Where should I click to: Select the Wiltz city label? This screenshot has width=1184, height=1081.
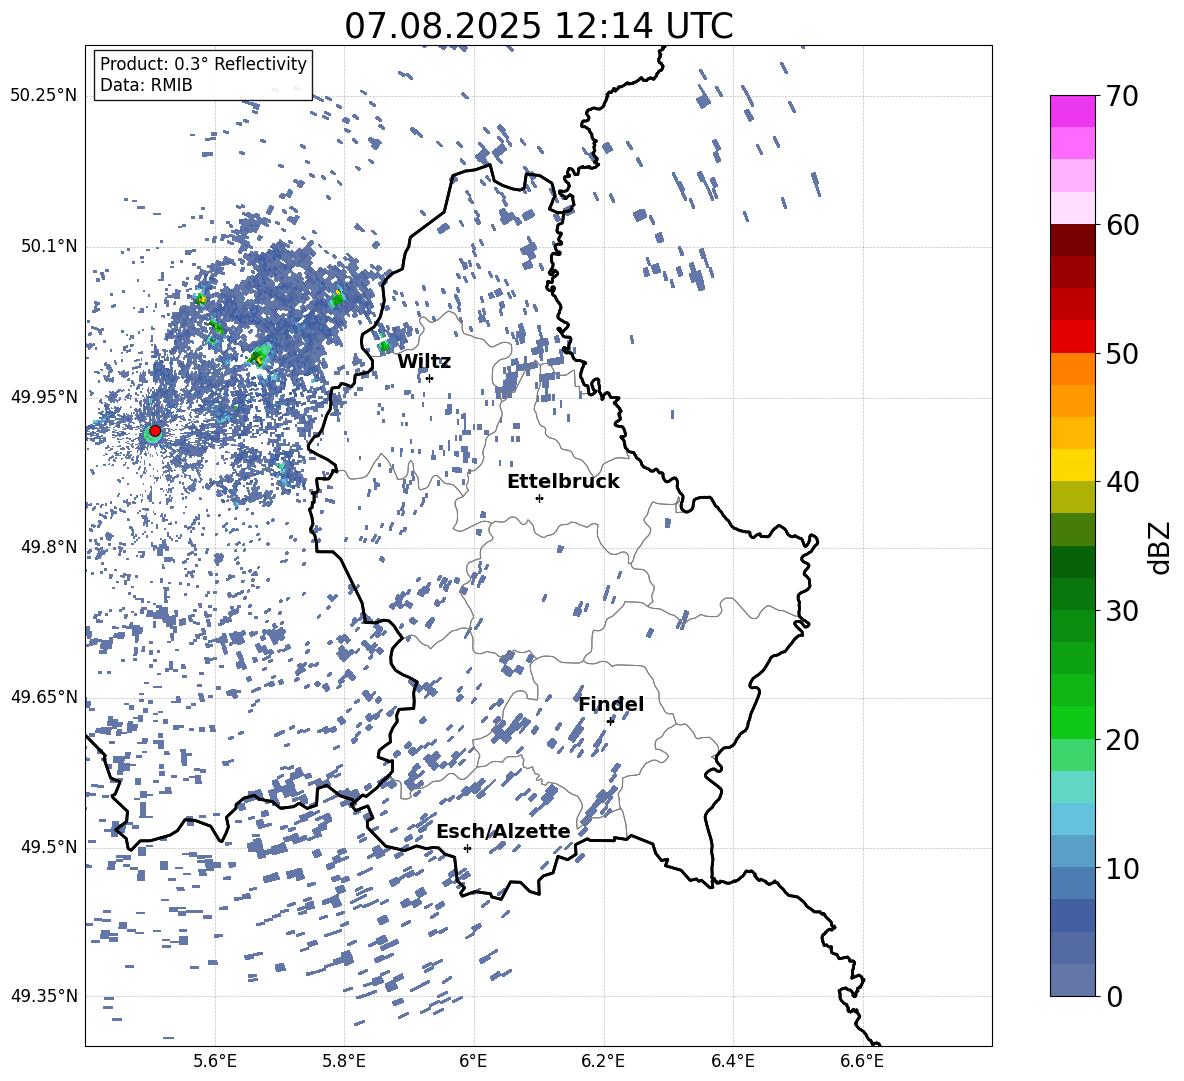click(x=424, y=362)
